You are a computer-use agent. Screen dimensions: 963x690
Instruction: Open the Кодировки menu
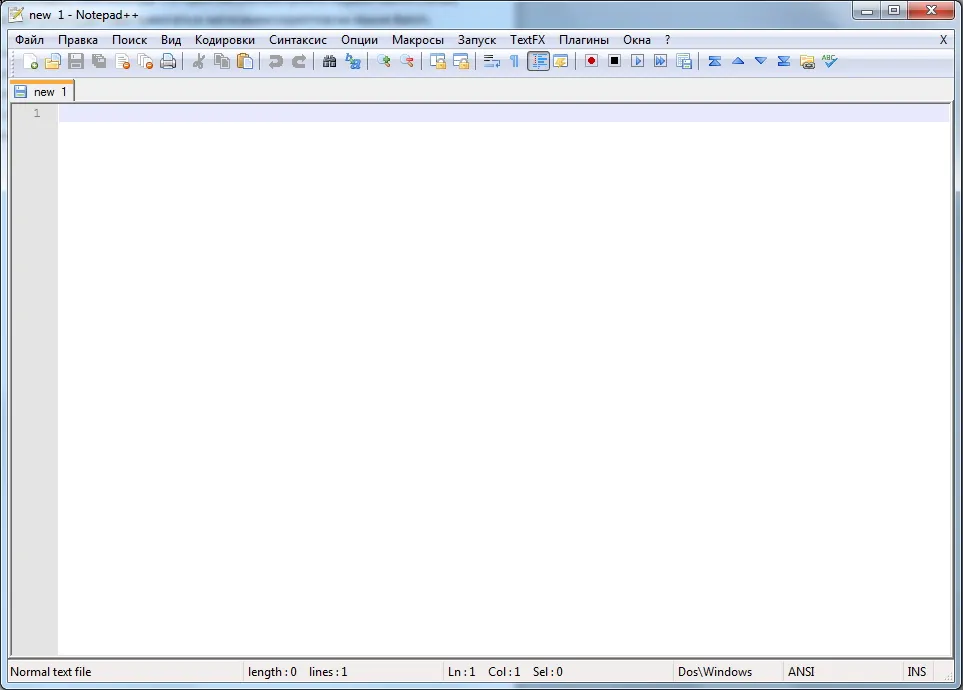[225, 40]
